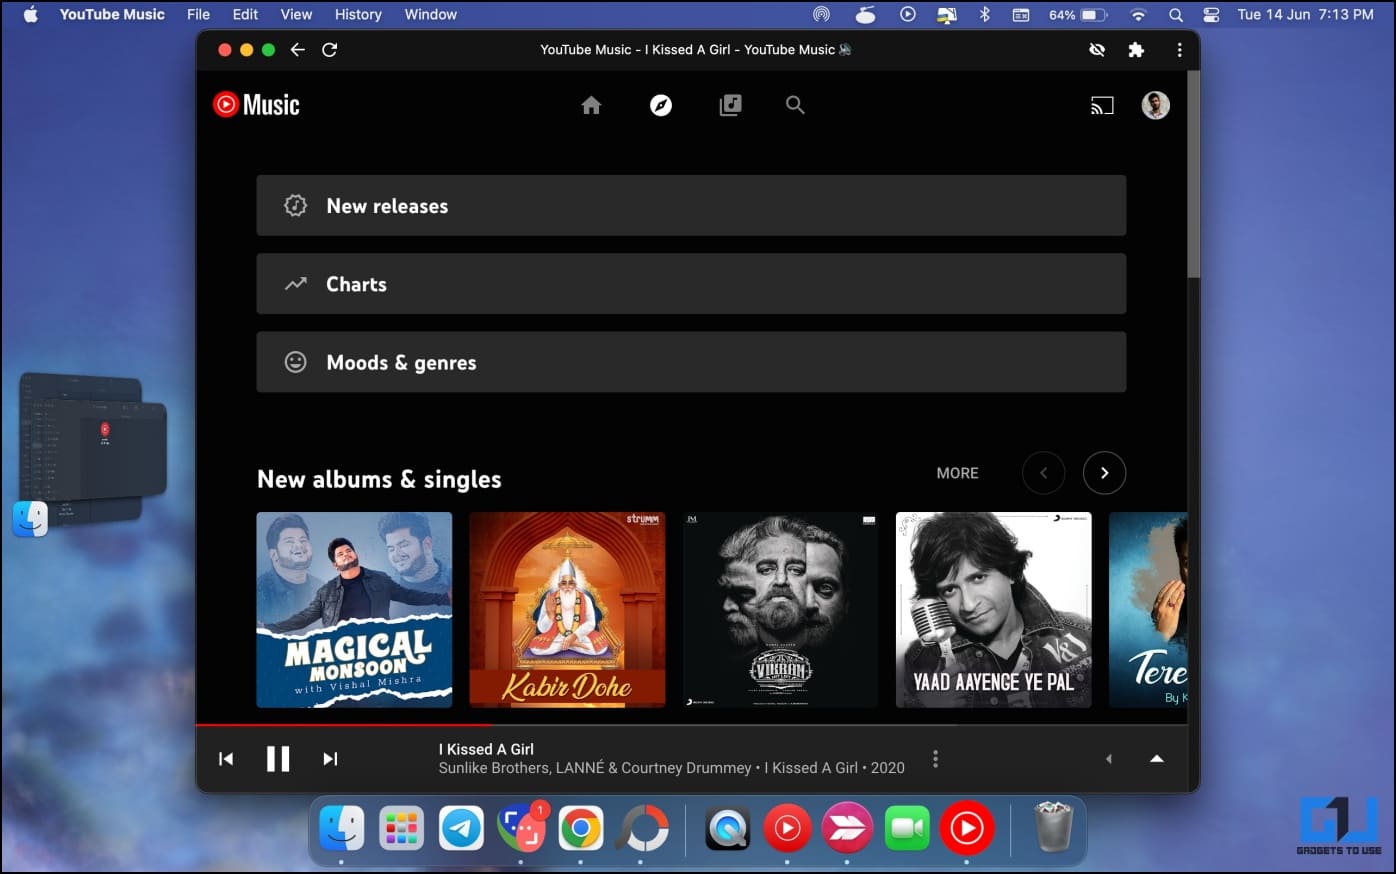
Task: Go to the Home tab icon
Action: [591, 105]
